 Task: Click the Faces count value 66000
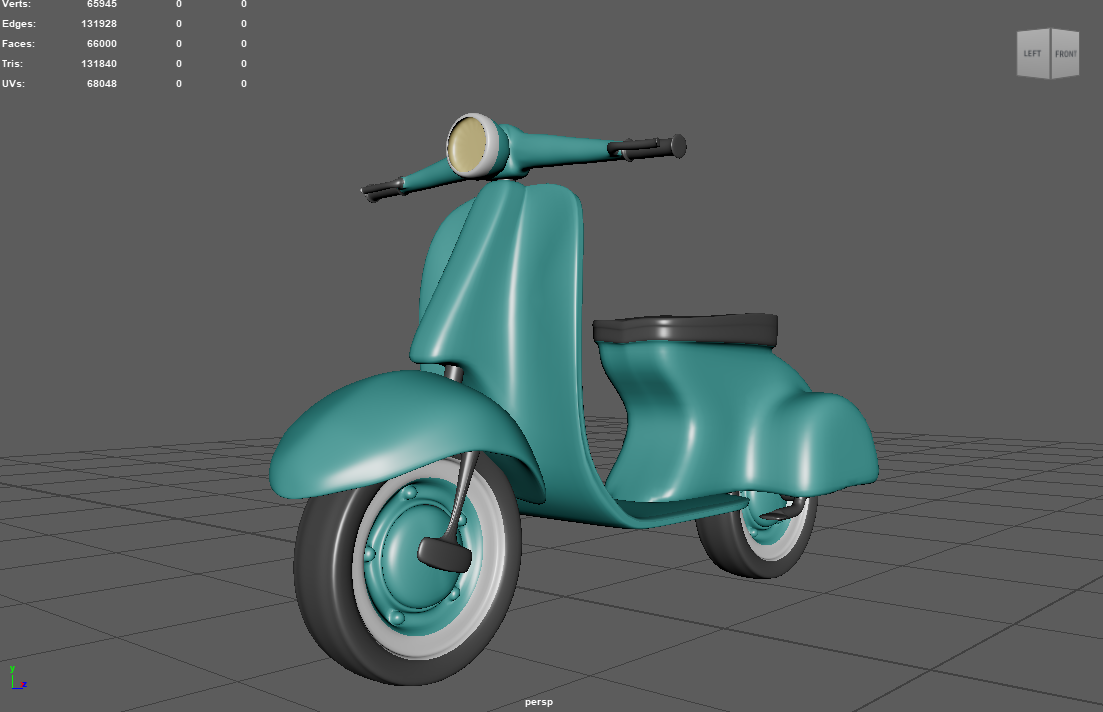(101, 44)
